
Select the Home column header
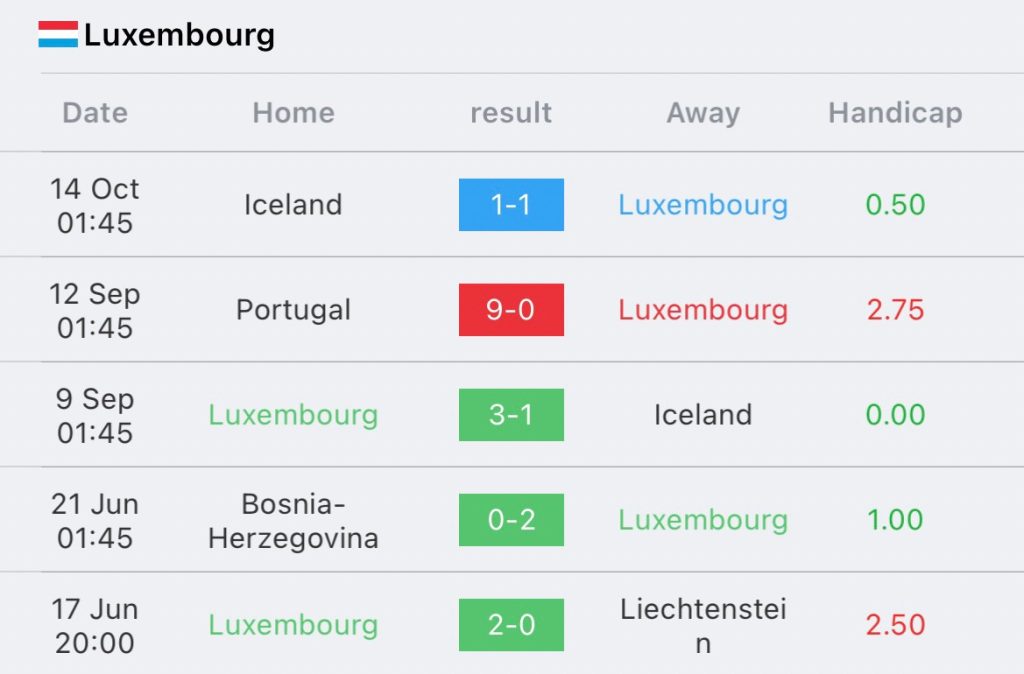pyautogui.click(x=293, y=113)
